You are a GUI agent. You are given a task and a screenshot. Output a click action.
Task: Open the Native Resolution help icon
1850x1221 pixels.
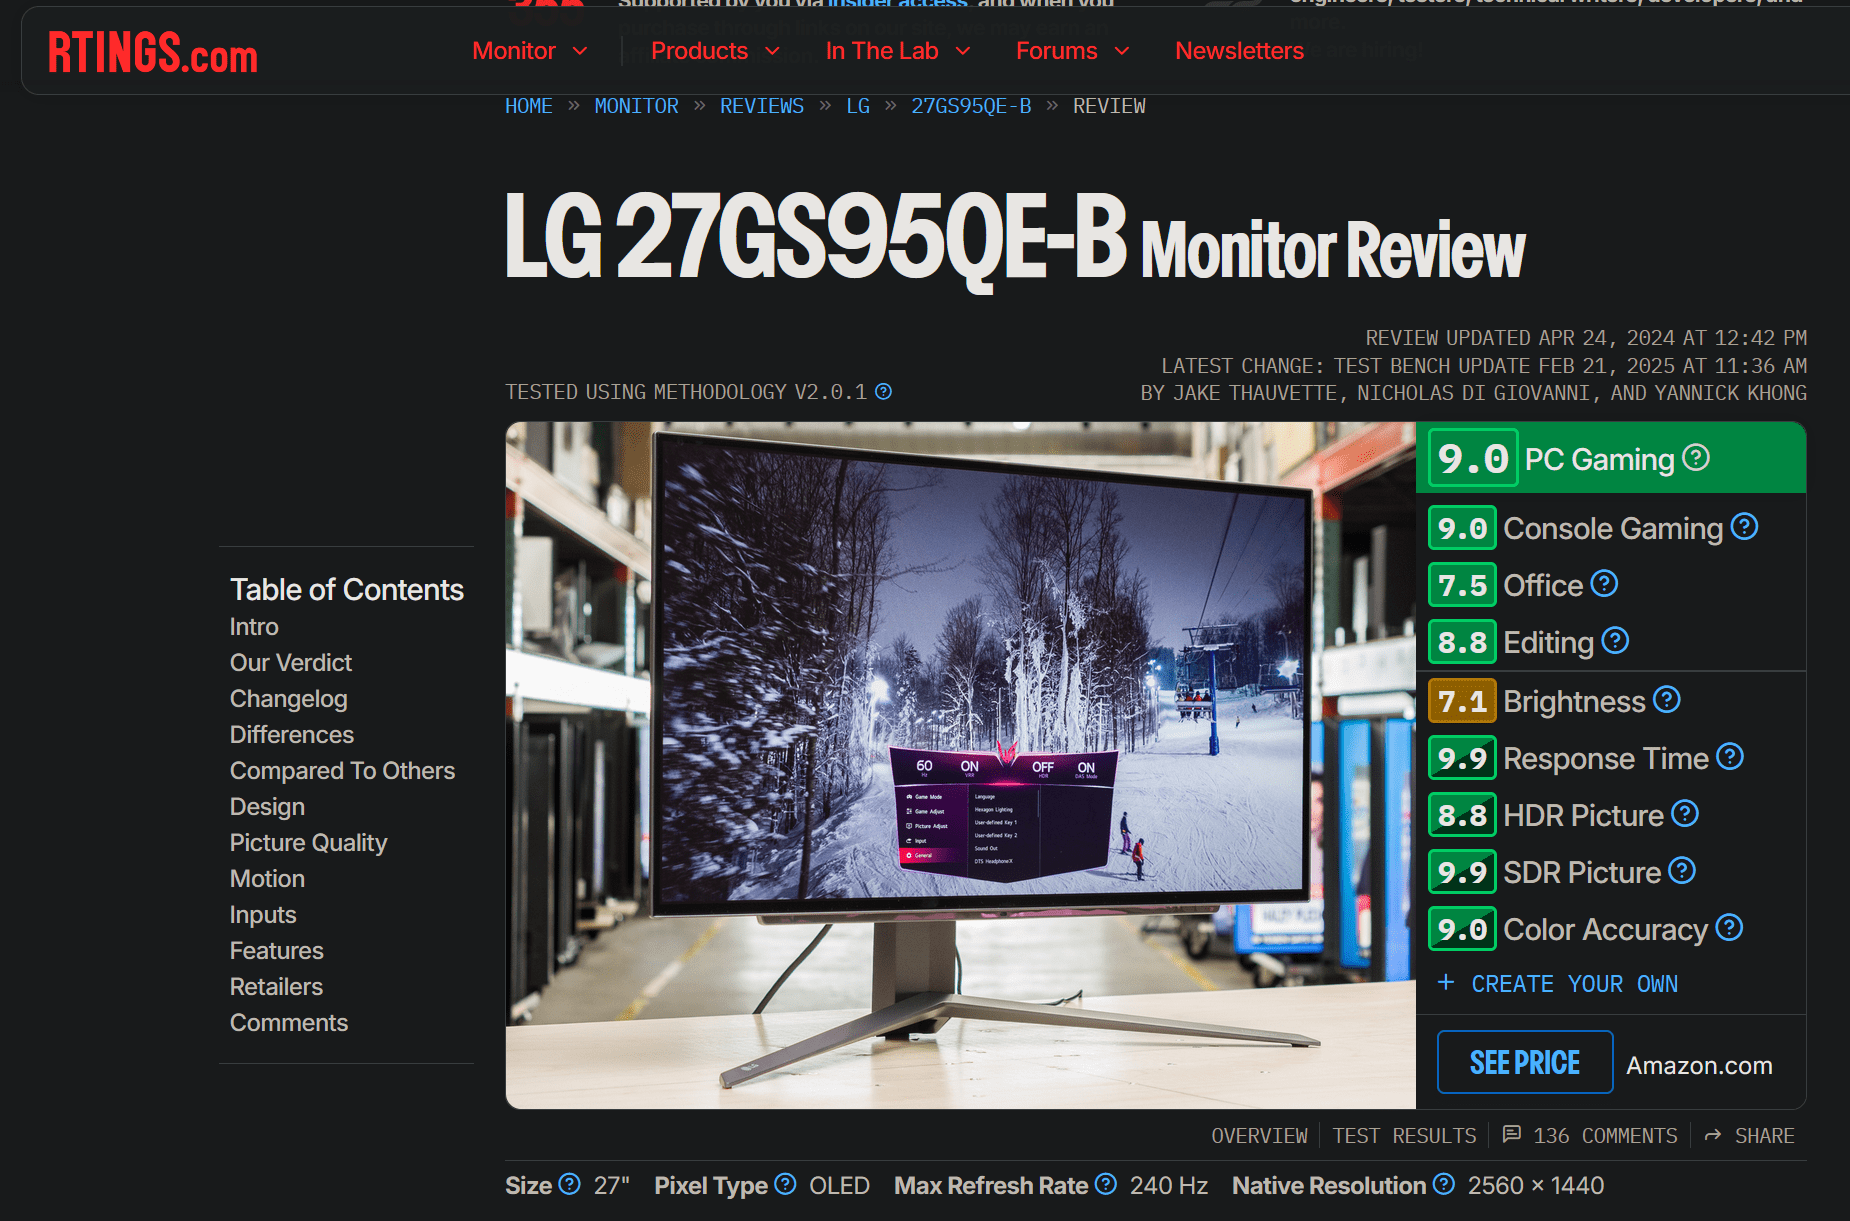pos(1443,1184)
